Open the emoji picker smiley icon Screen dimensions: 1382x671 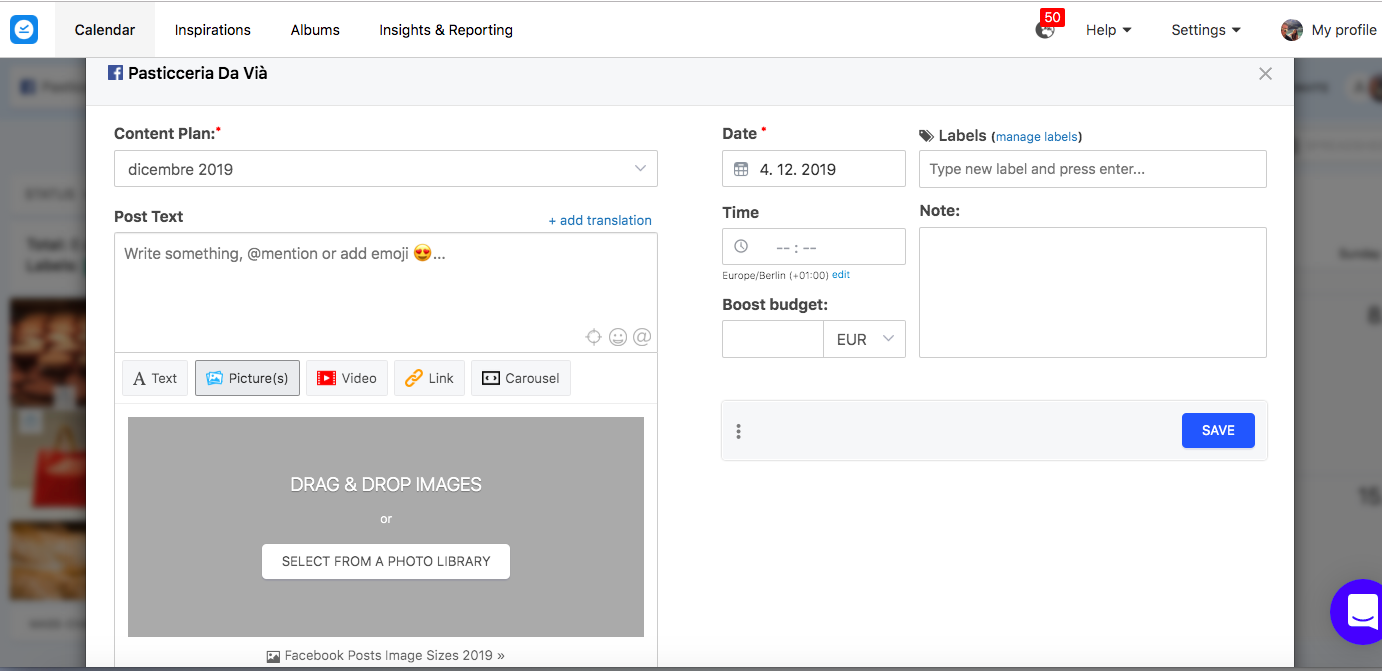618,338
